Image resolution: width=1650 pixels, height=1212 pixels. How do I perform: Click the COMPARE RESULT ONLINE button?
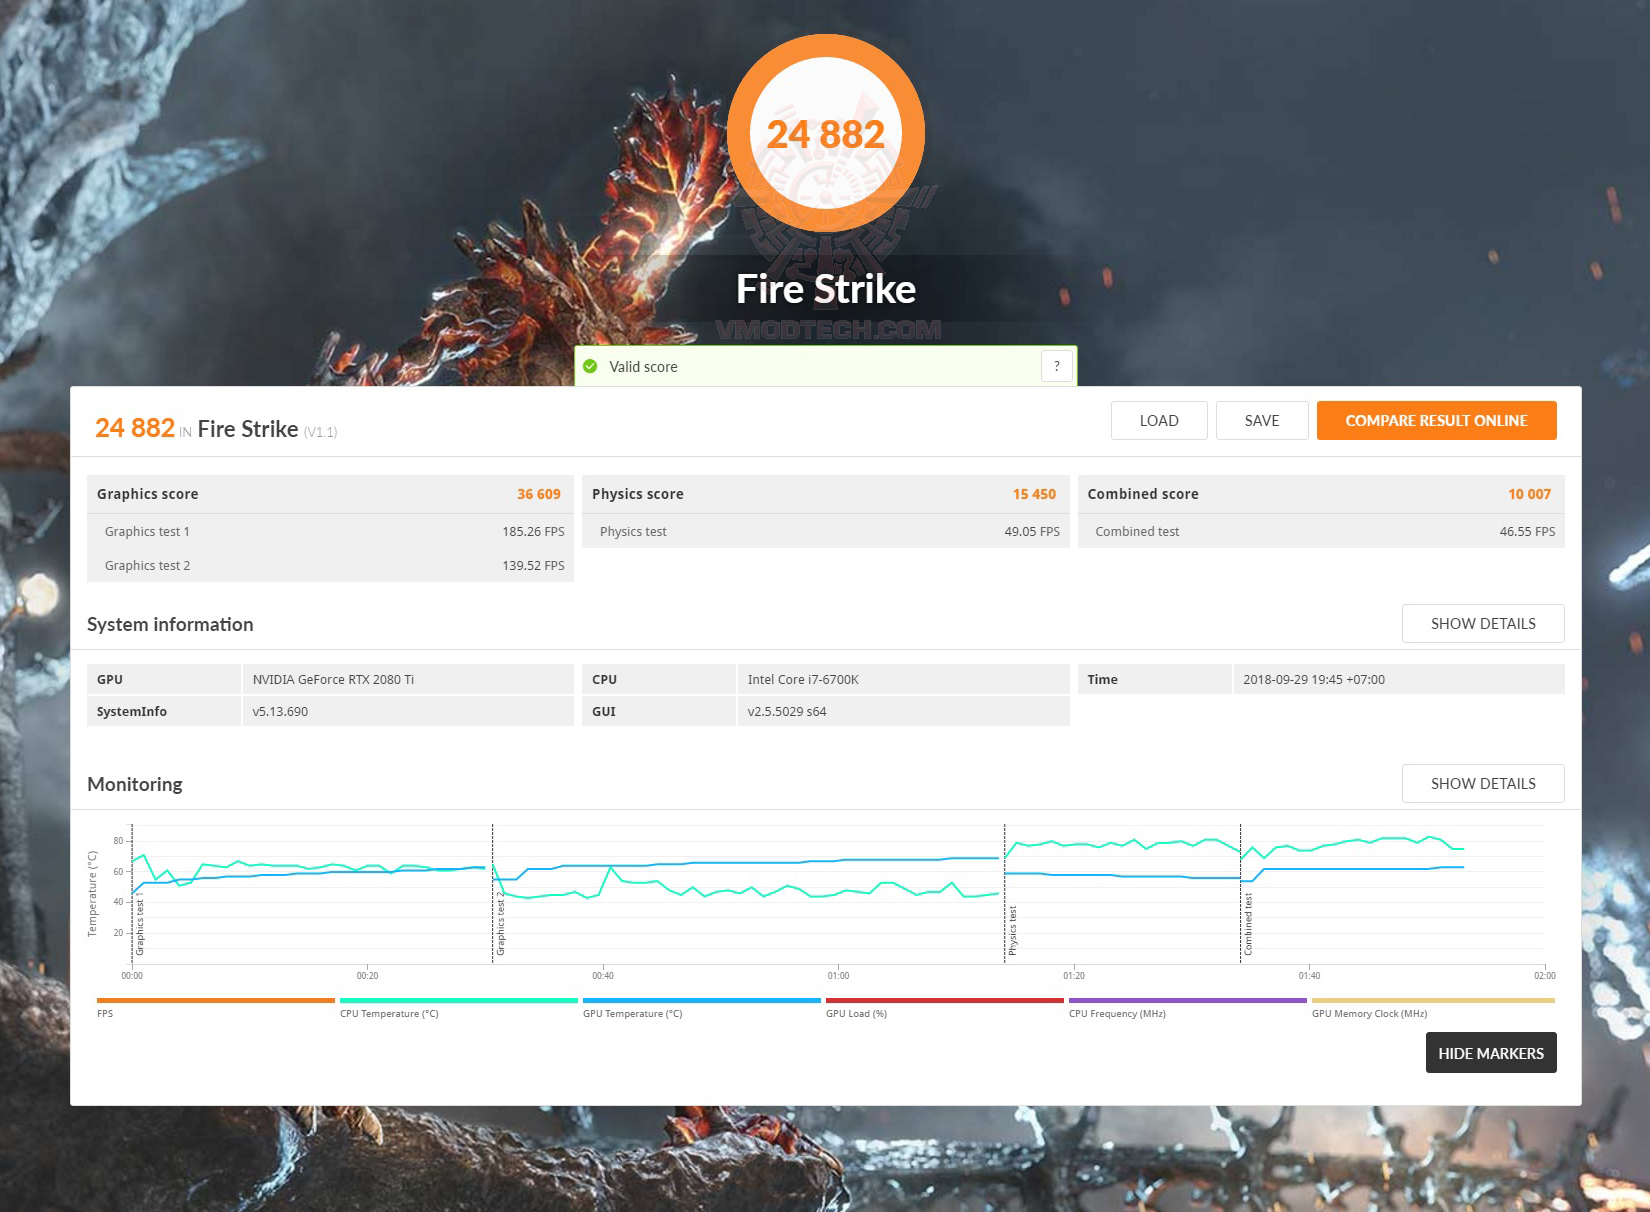(1437, 420)
